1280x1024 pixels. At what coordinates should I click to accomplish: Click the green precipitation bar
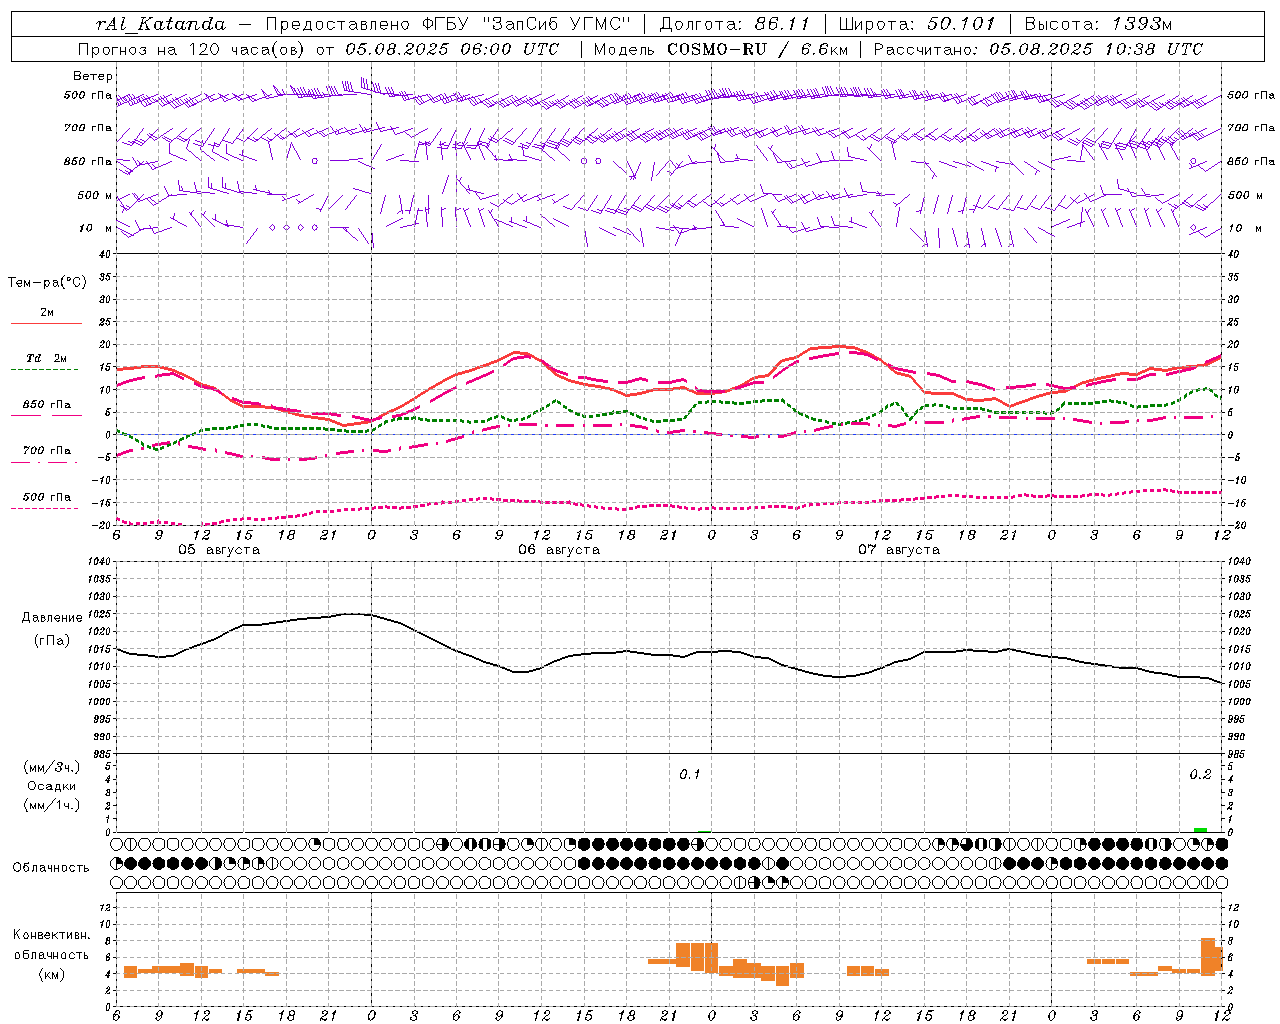(1201, 829)
